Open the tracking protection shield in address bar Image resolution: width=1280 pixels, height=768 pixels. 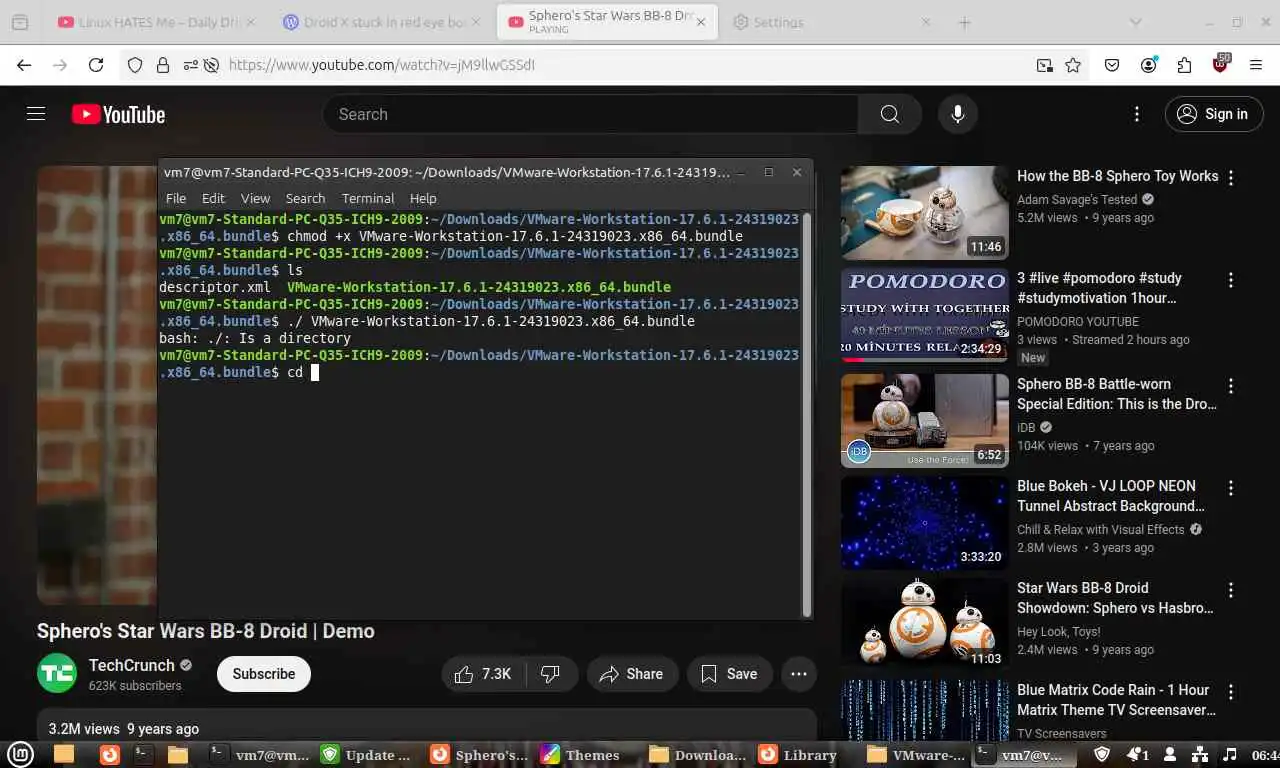[135, 65]
